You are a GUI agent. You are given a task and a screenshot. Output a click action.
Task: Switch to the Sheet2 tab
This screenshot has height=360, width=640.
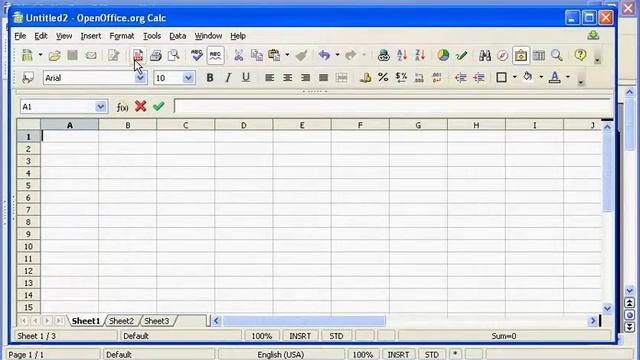(122, 321)
